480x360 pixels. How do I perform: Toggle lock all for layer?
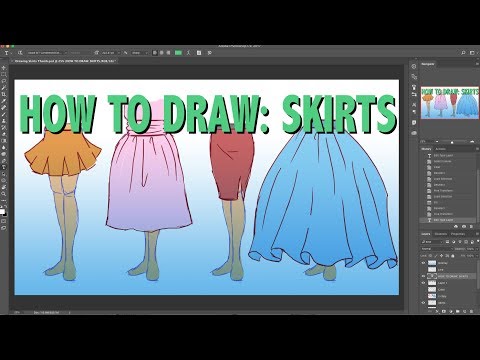pyautogui.click(x=453, y=256)
